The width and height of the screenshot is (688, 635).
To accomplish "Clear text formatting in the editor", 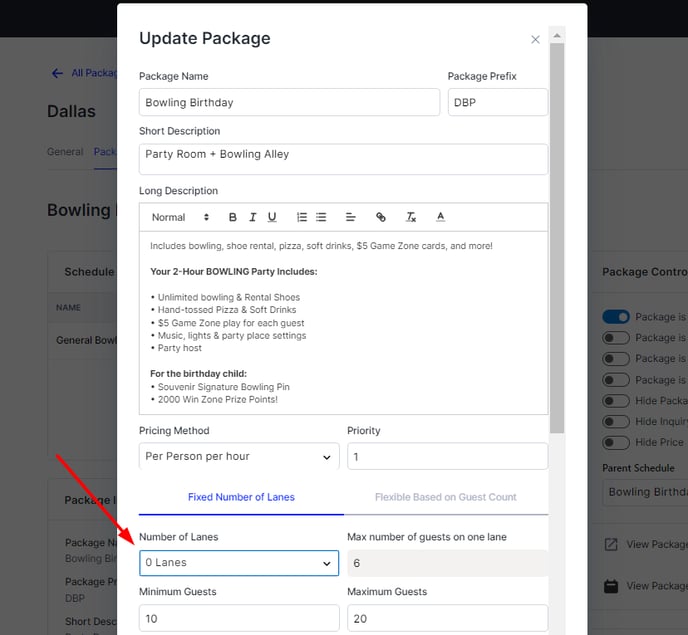I will (x=411, y=217).
